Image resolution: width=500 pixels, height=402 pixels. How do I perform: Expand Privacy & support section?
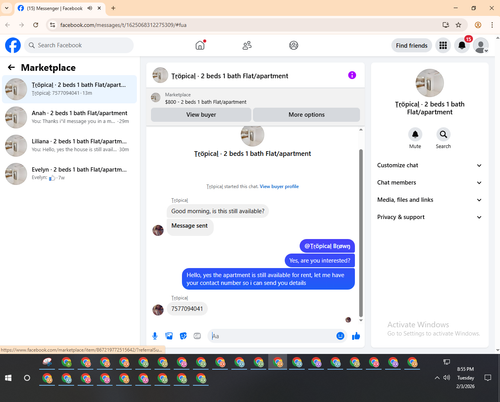pyautogui.click(x=429, y=217)
